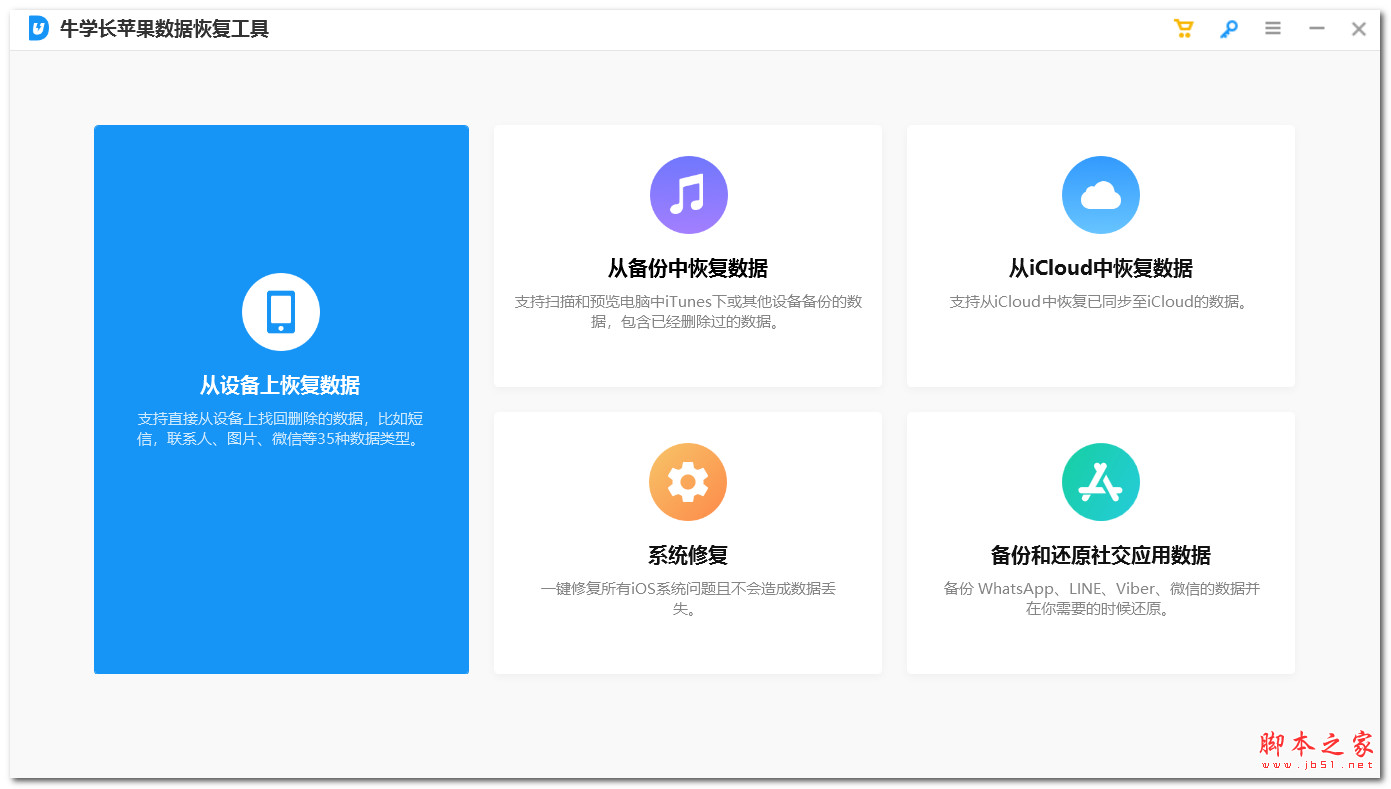Screen dimensions: 1391x789
Task: Click the music note backup recovery icon
Action: click(688, 195)
